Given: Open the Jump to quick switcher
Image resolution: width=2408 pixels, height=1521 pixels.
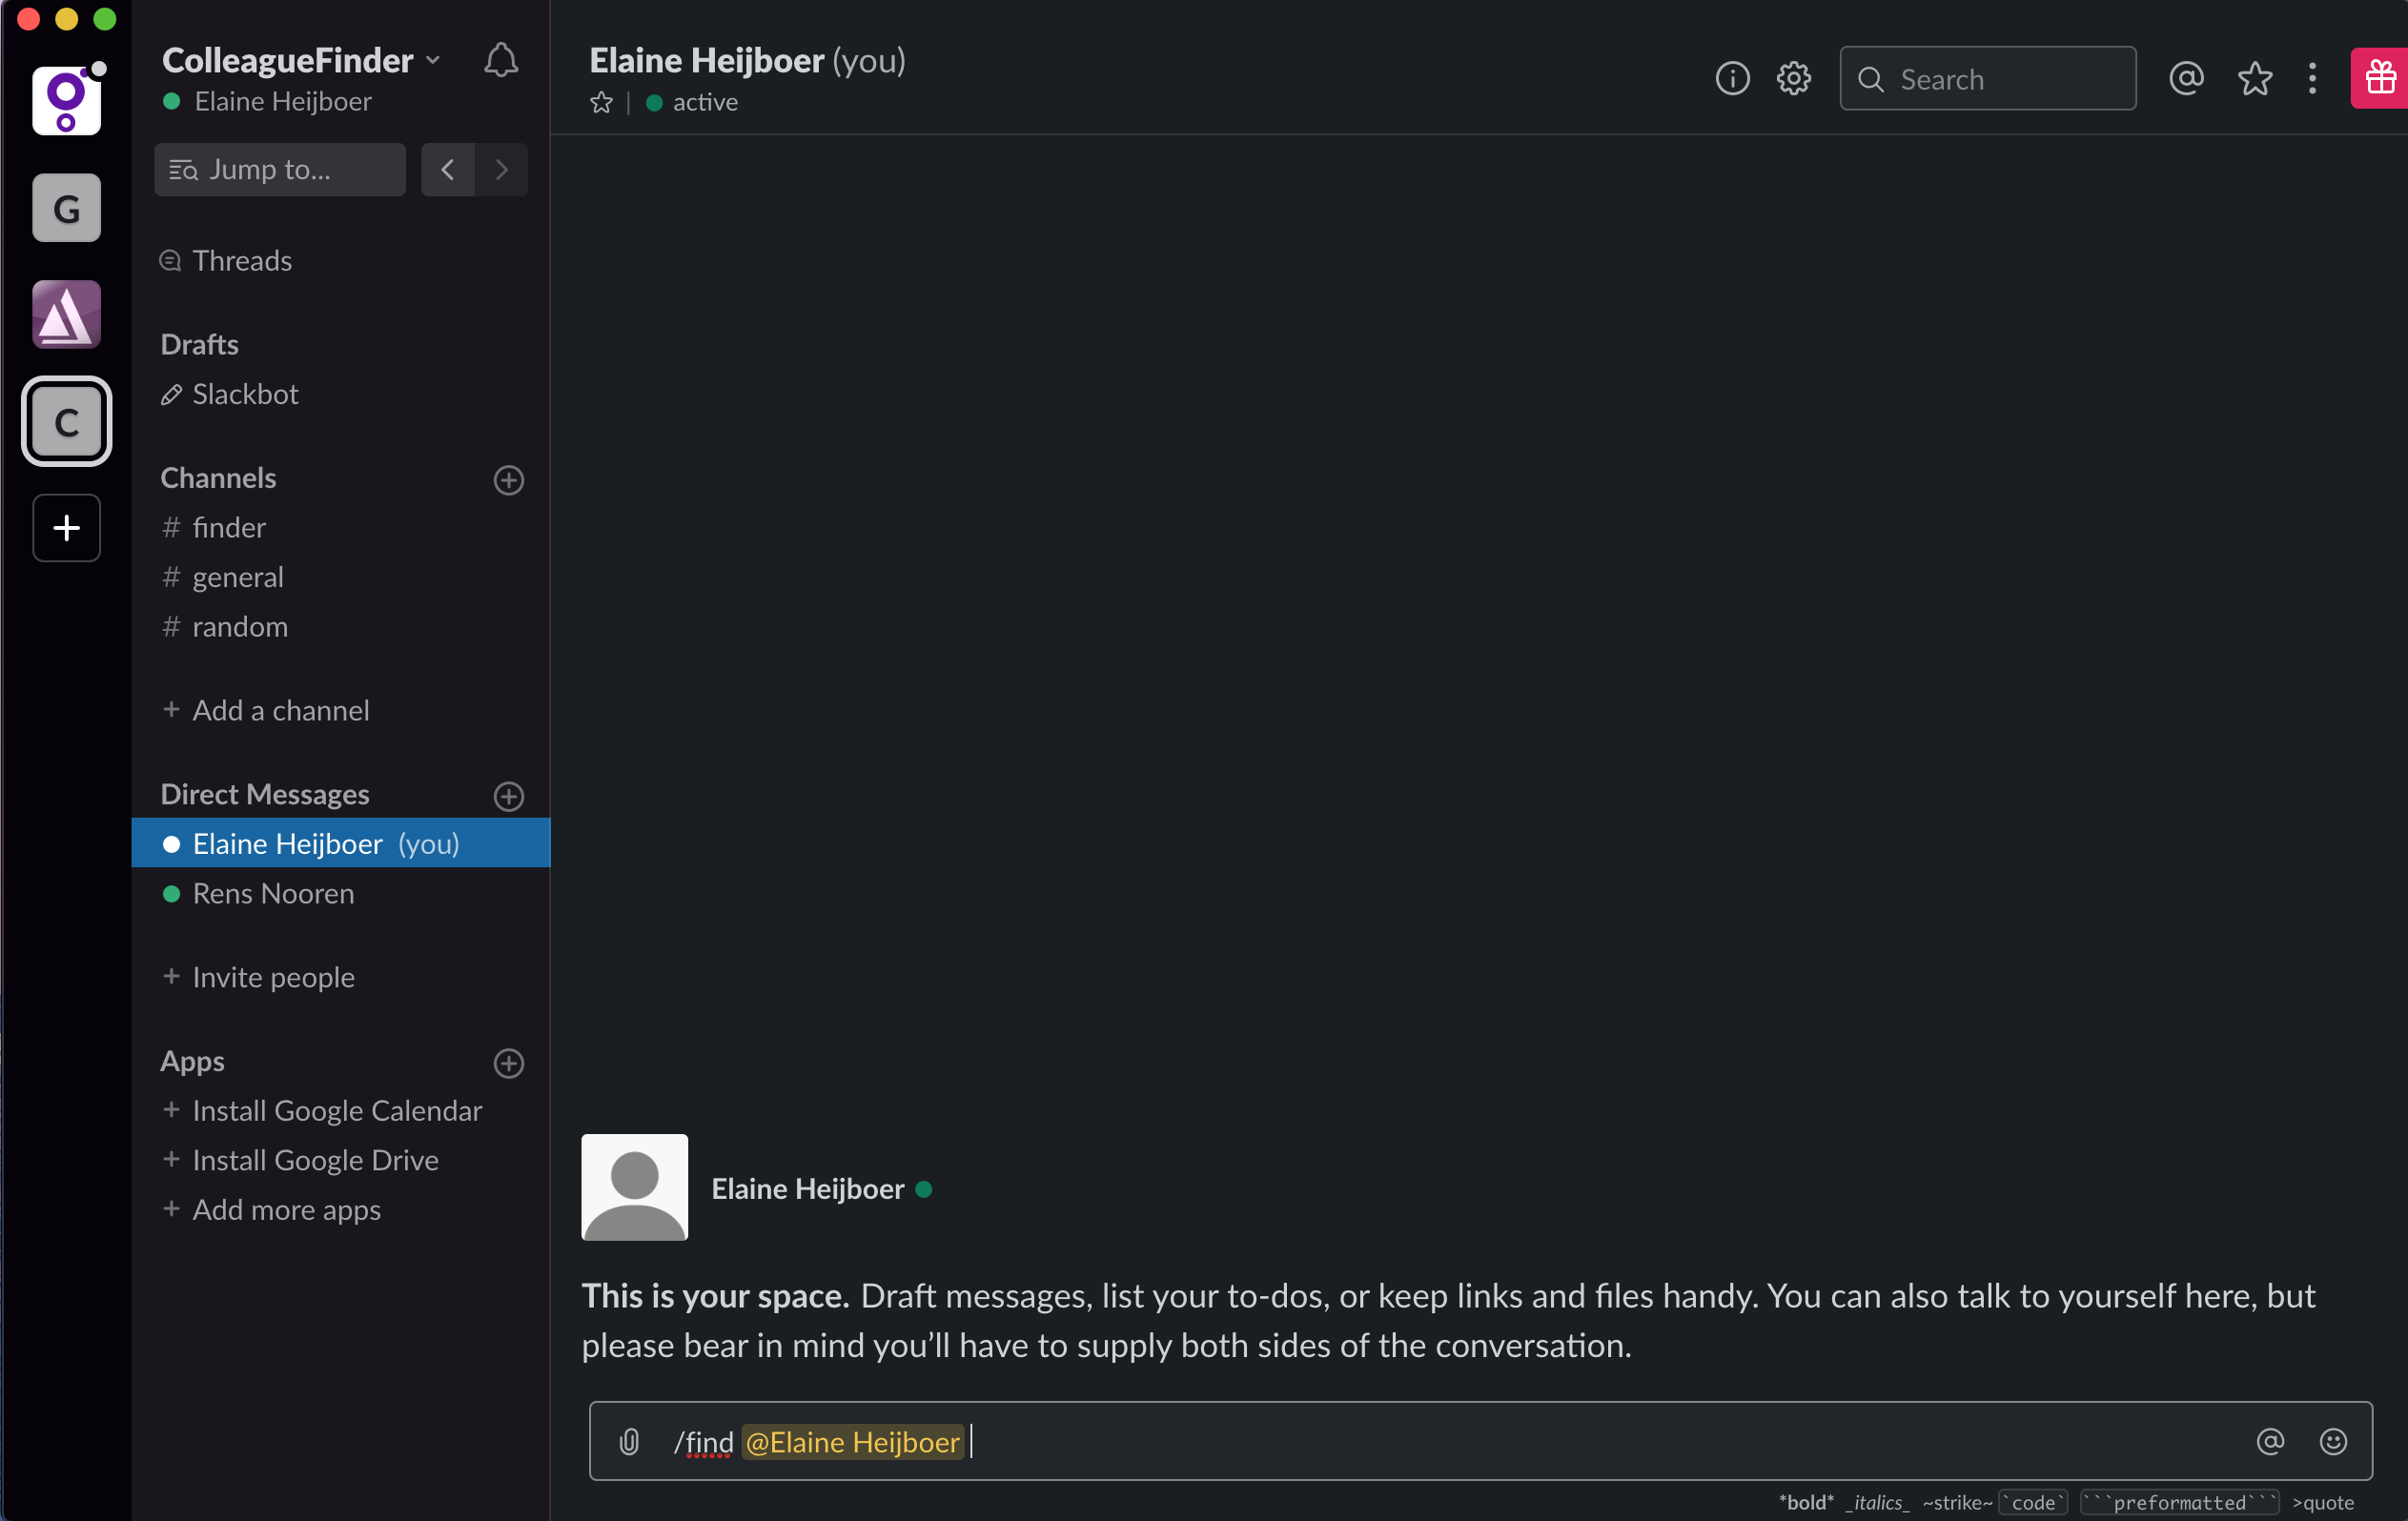Looking at the screenshot, I should coord(280,169).
